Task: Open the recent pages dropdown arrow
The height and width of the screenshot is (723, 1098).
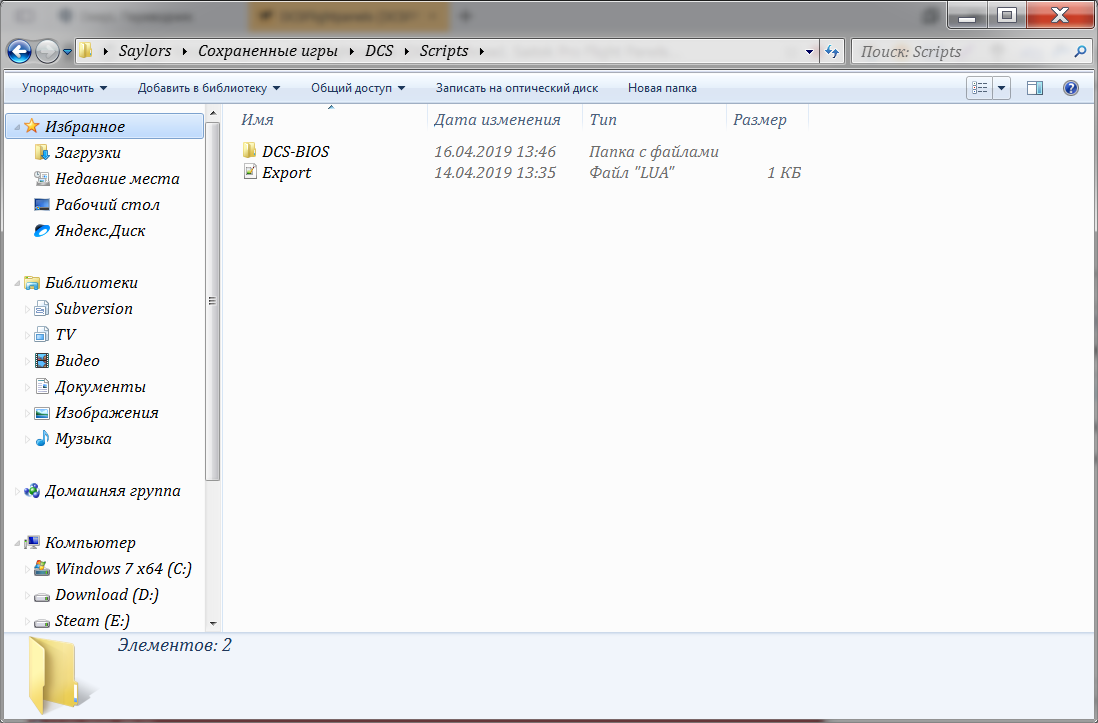Action: [67, 52]
